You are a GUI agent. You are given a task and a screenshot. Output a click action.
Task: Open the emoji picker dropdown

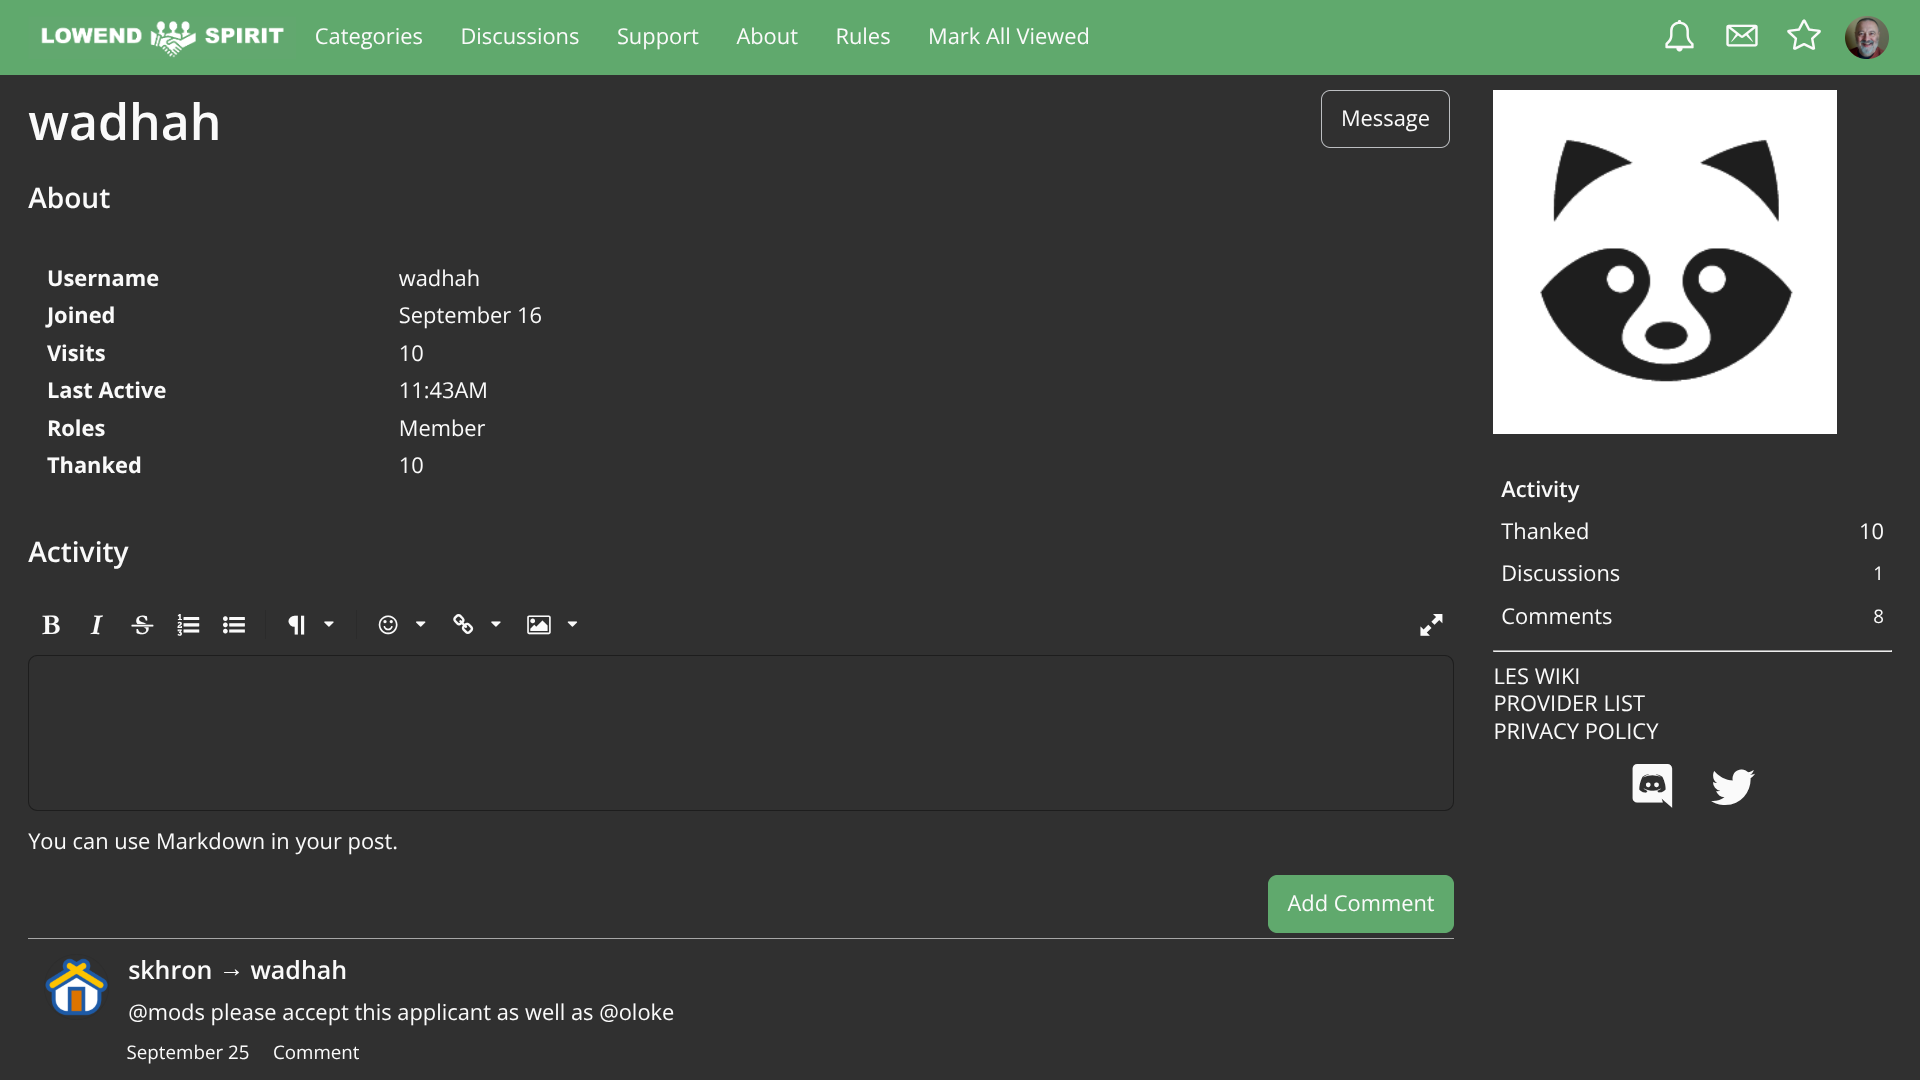(x=401, y=625)
